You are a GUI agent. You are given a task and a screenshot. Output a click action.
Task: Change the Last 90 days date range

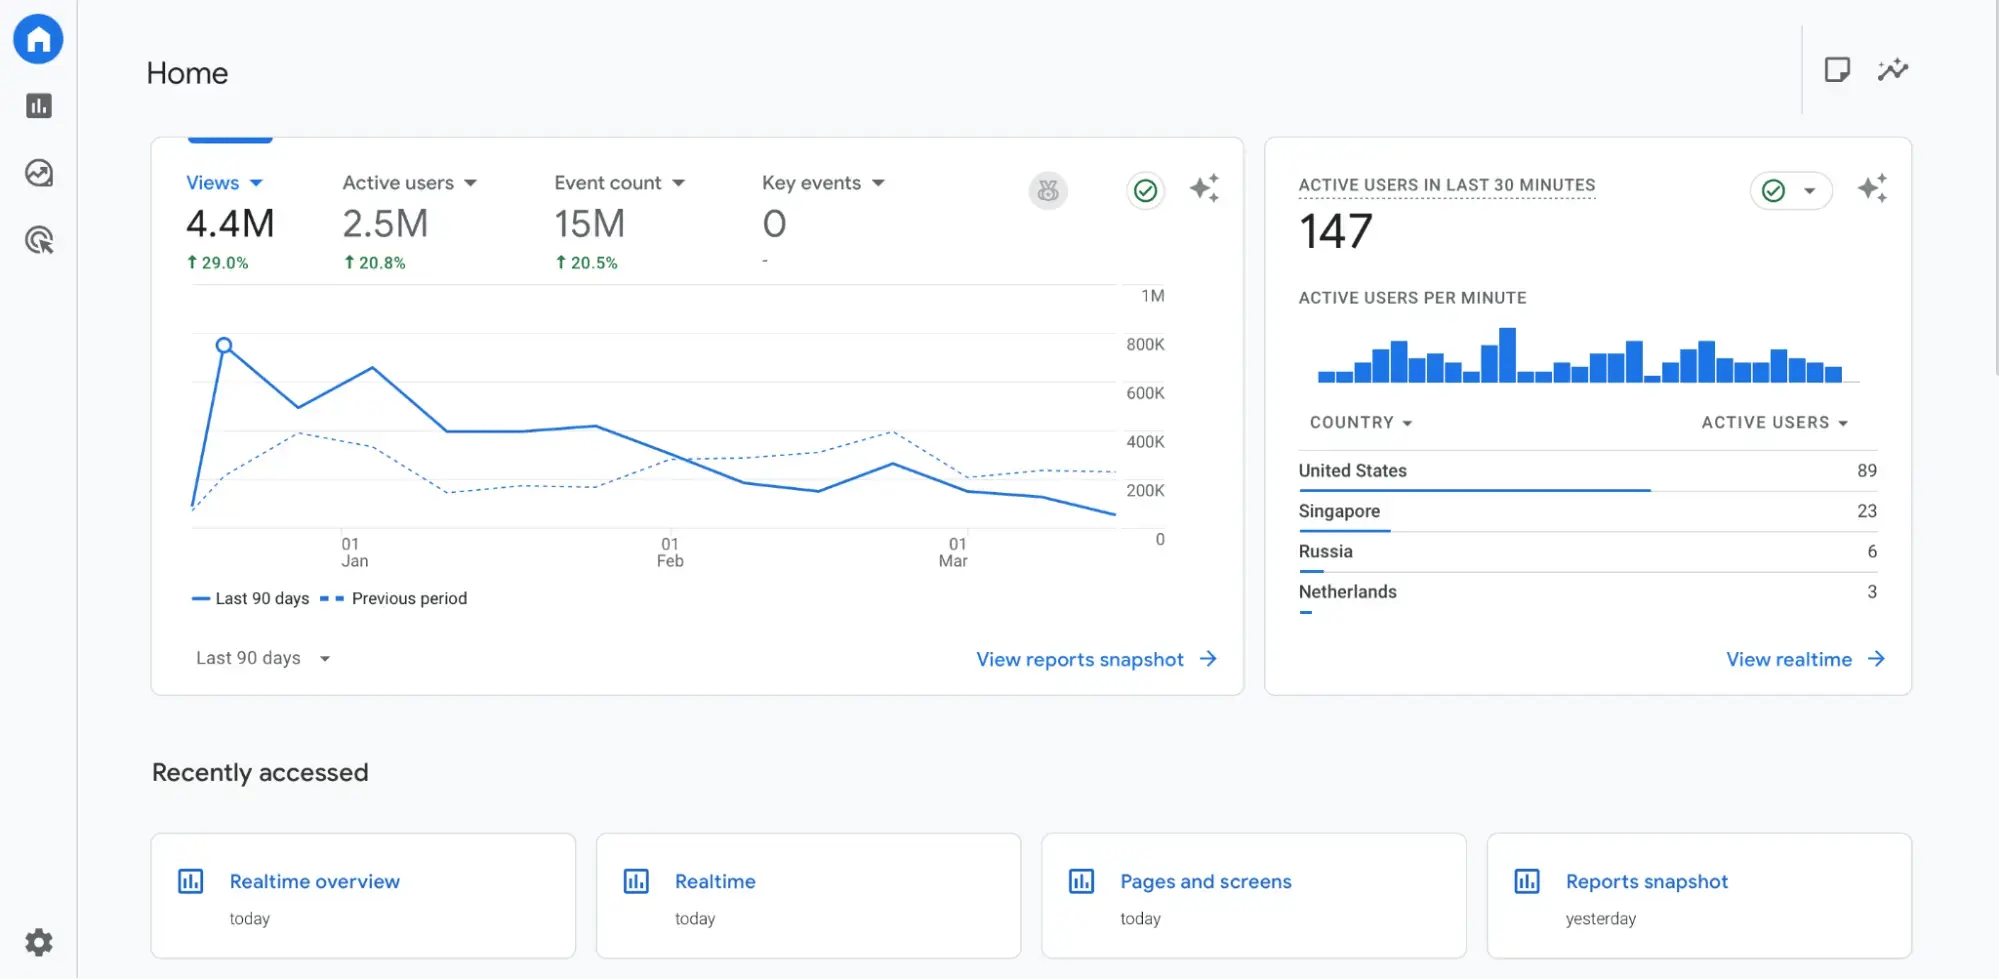tap(262, 658)
